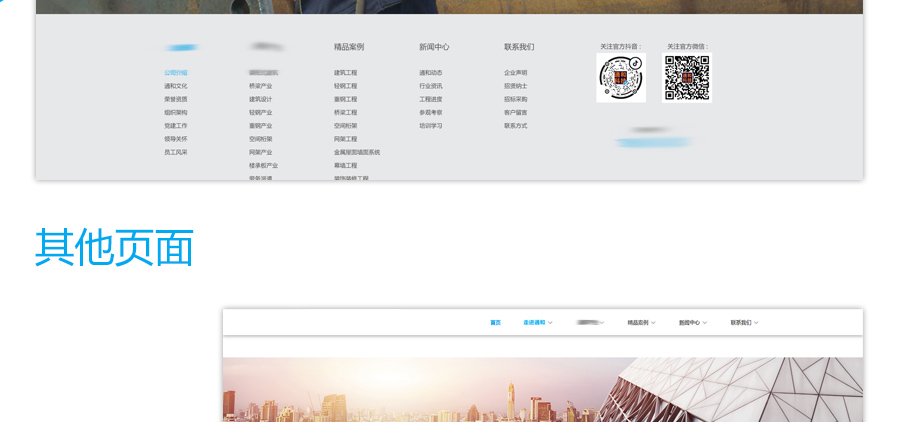Click the Douyin official QR code image
The height and width of the screenshot is (422, 900).
click(x=621, y=78)
